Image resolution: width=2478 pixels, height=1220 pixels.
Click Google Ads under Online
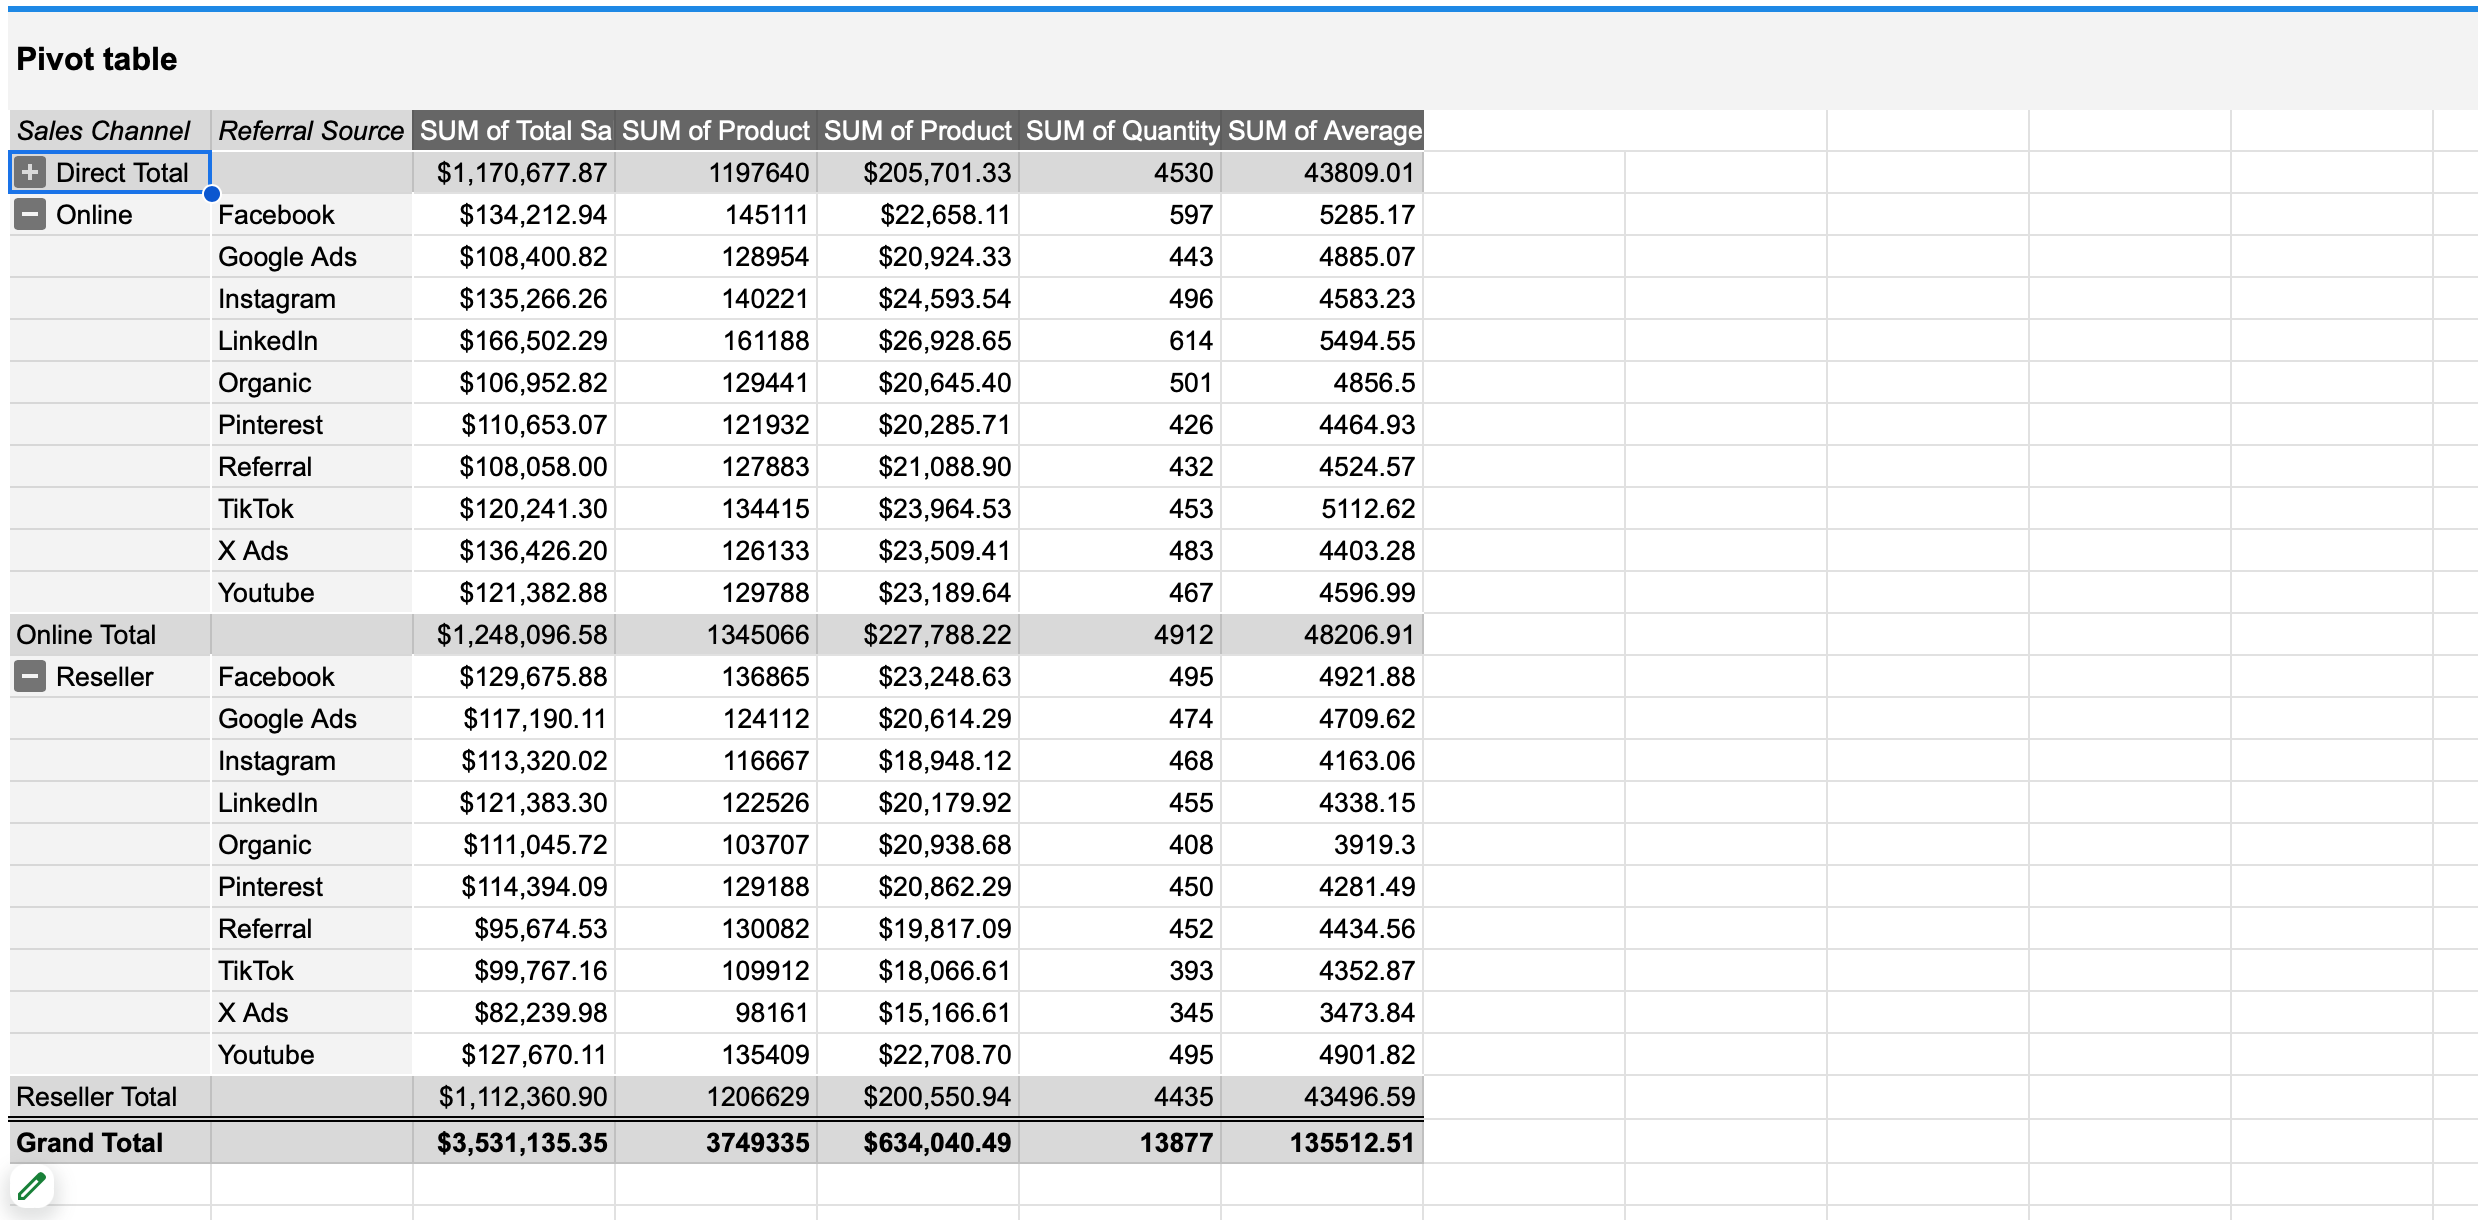pos(311,257)
